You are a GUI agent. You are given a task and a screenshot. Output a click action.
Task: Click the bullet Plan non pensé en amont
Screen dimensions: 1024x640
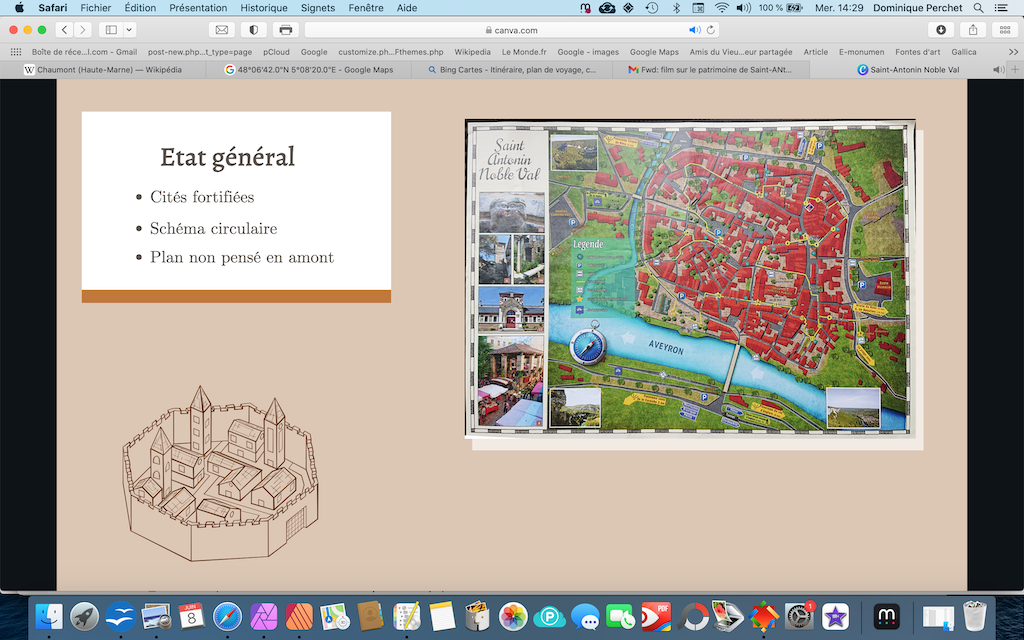[242, 257]
